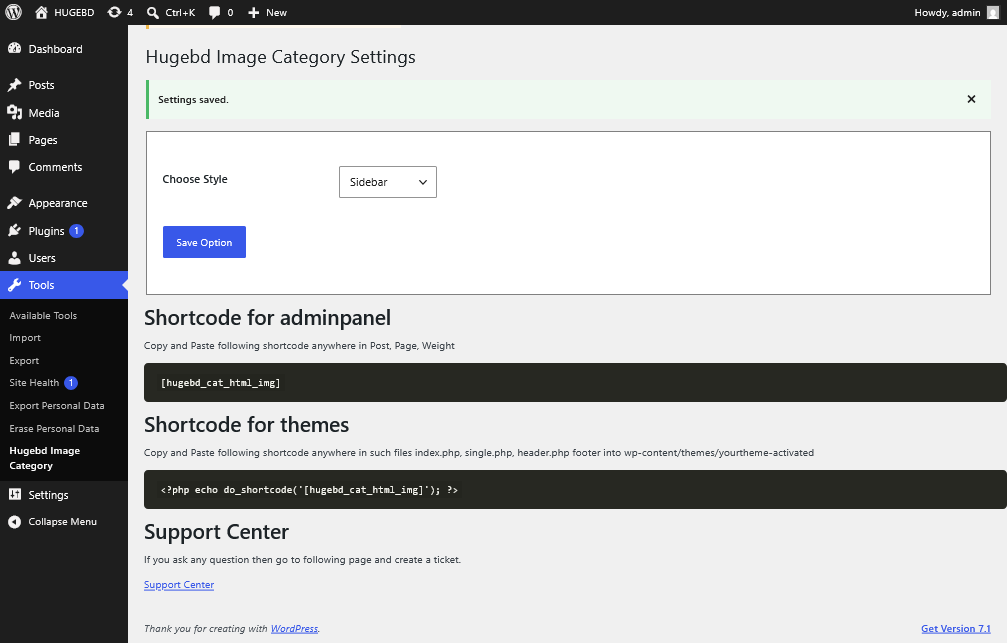The height and width of the screenshot is (643, 1007).
Task: Click the updates icon showing 4
Action: click(x=114, y=12)
